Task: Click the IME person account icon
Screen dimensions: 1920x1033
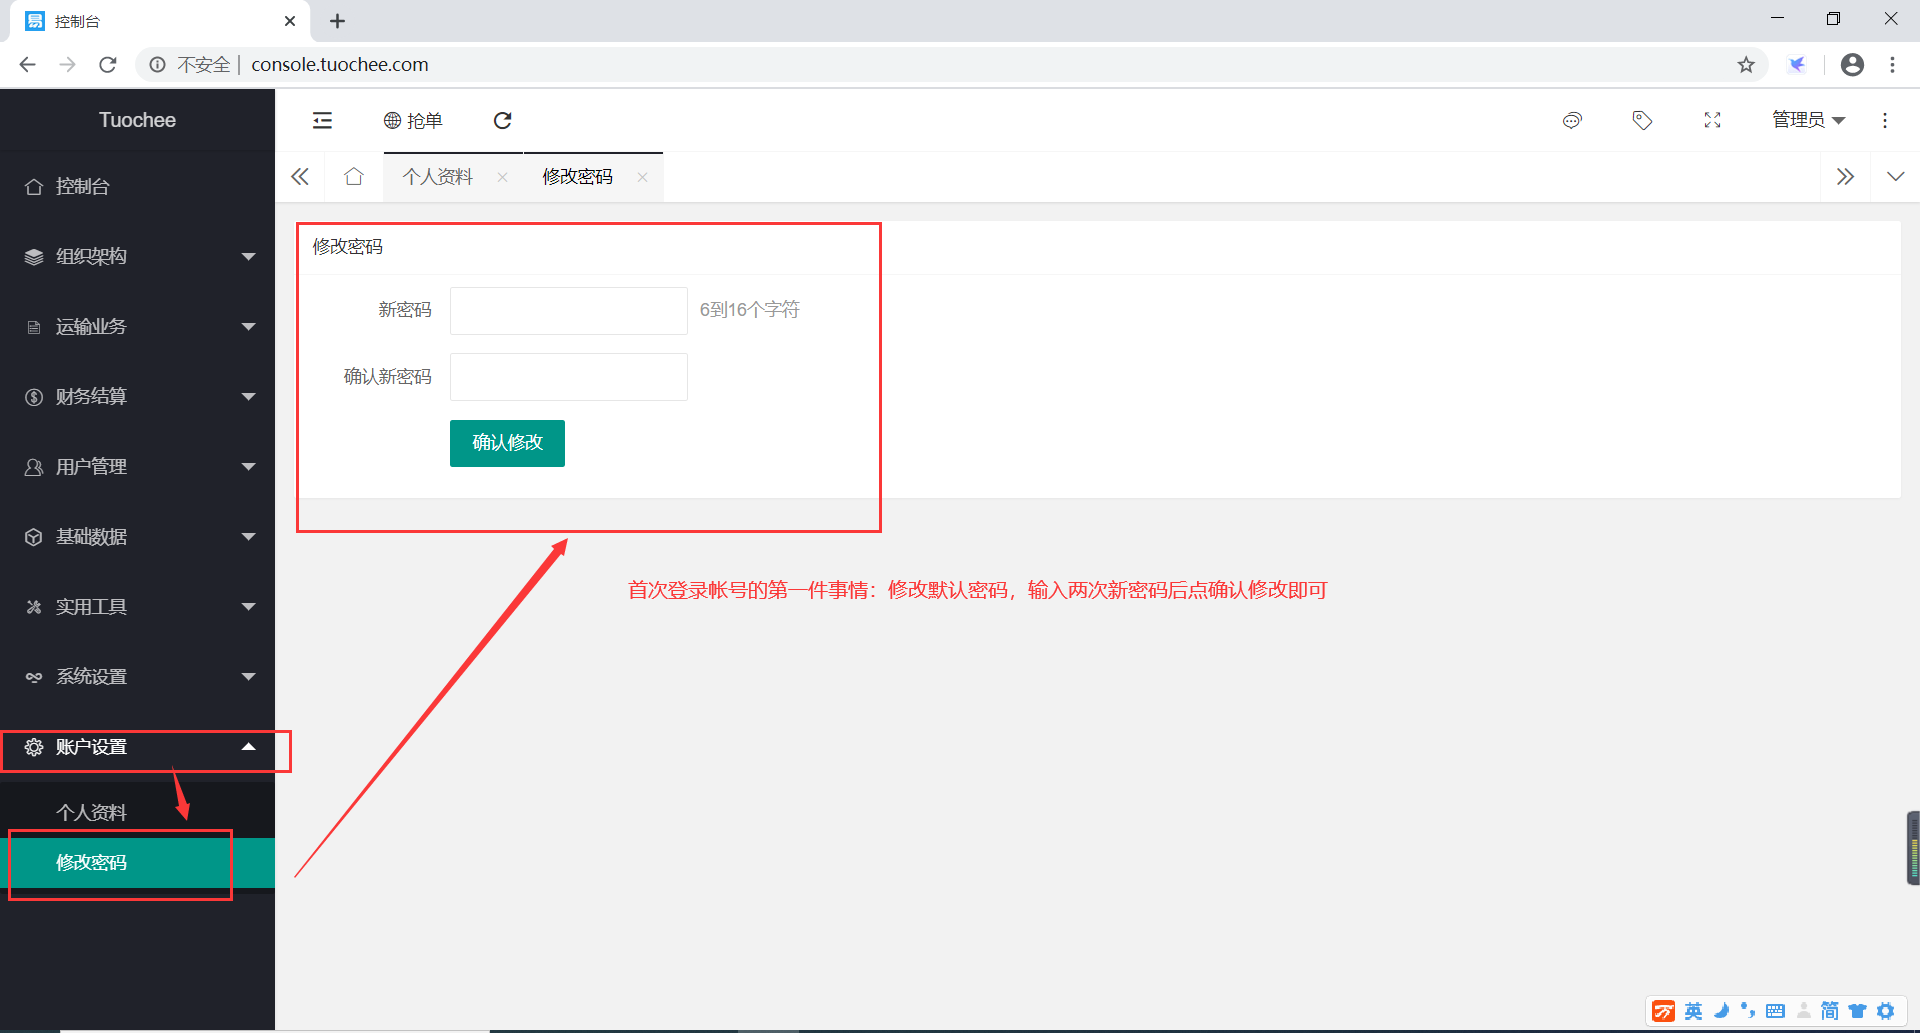Action: click(x=1803, y=1011)
